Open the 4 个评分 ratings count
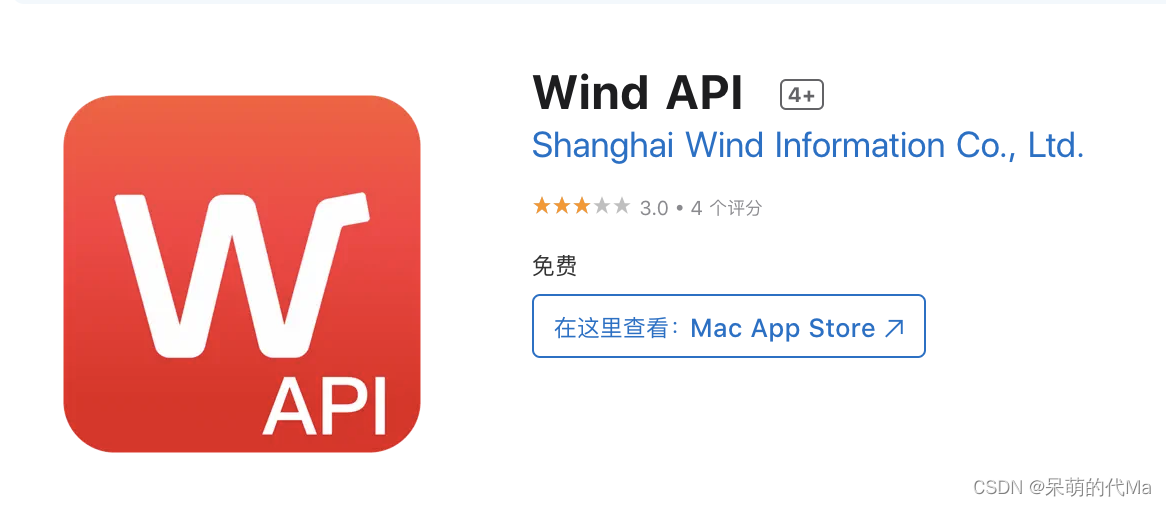This screenshot has width=1166, height=506. click(726, 208)
